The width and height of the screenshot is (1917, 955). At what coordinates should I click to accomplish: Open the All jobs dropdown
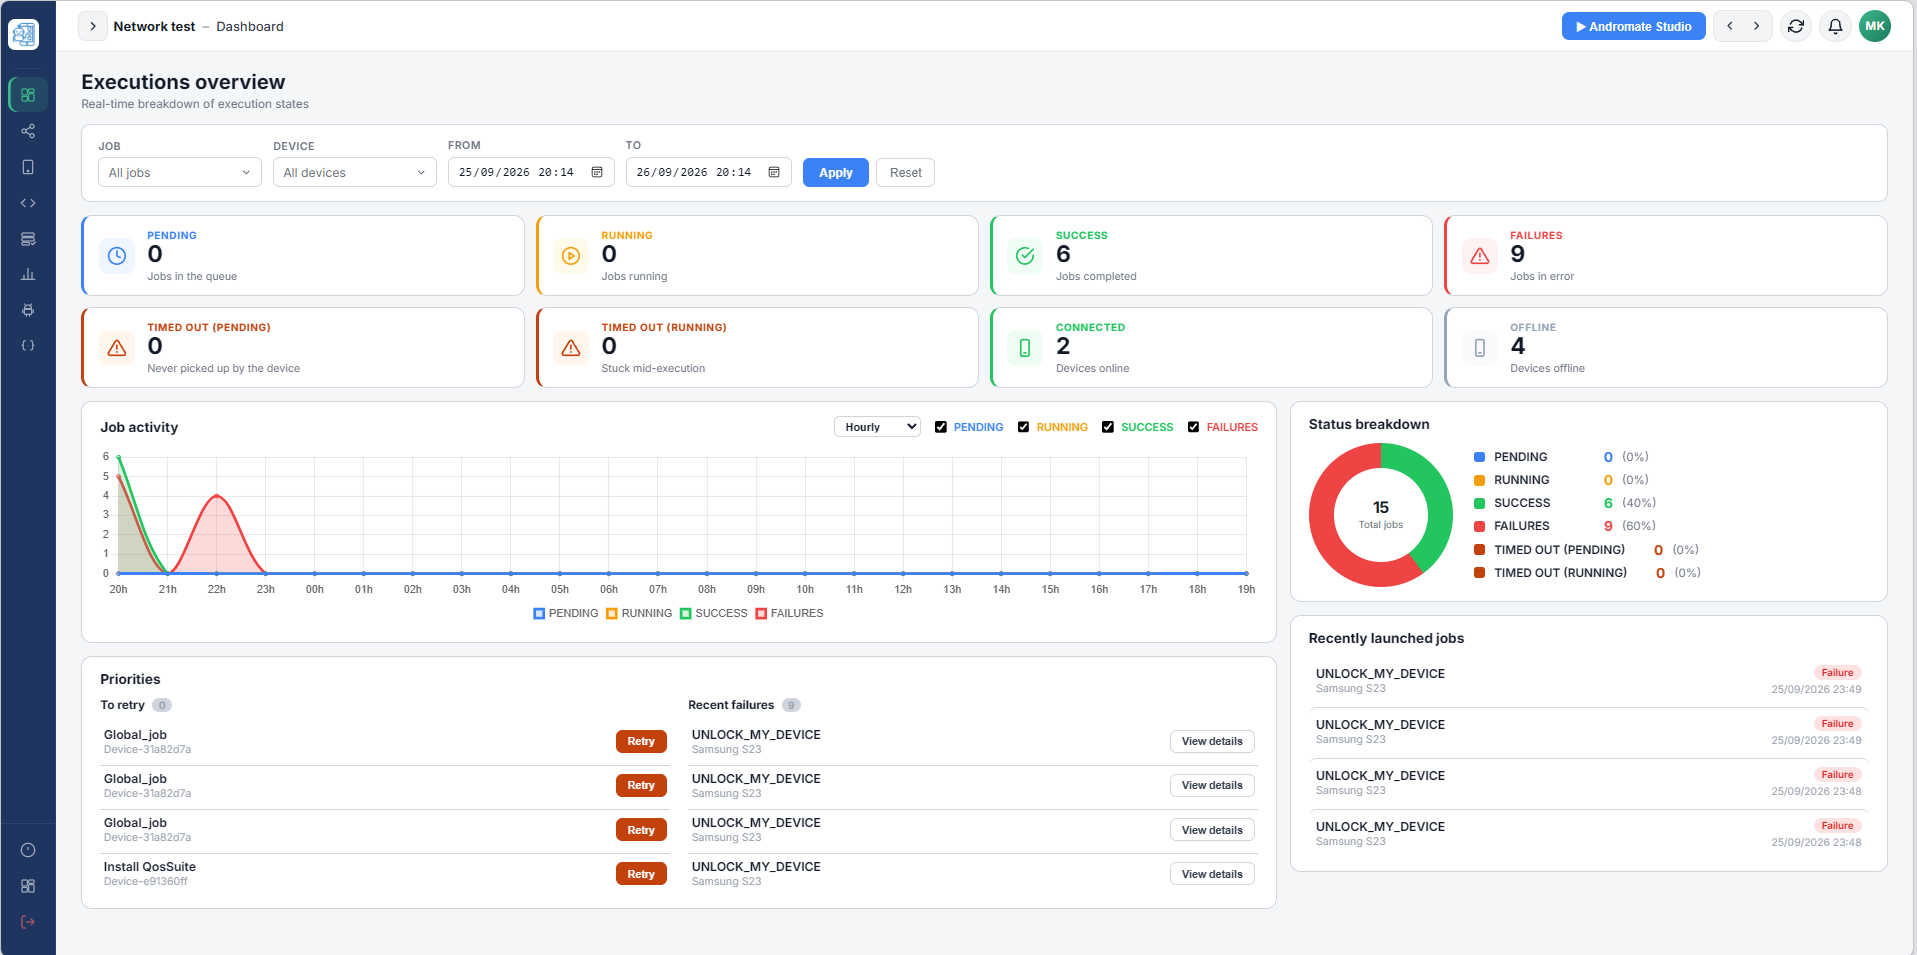(x=180, y=172)
